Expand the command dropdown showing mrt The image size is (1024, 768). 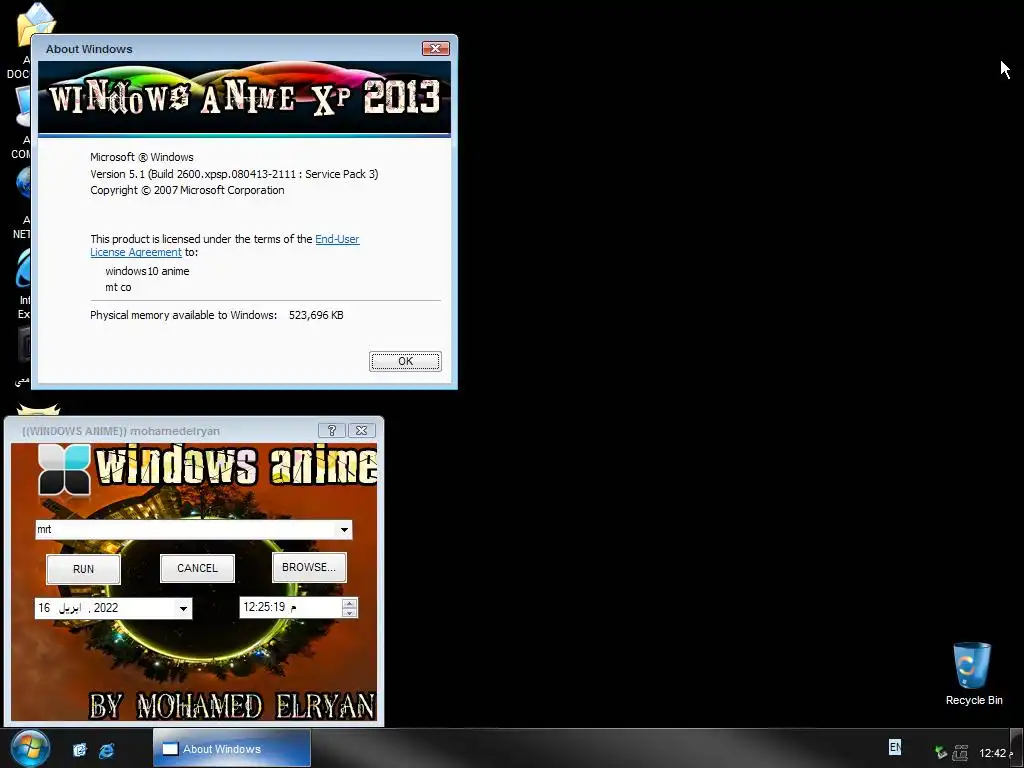(x=344, y=530)
